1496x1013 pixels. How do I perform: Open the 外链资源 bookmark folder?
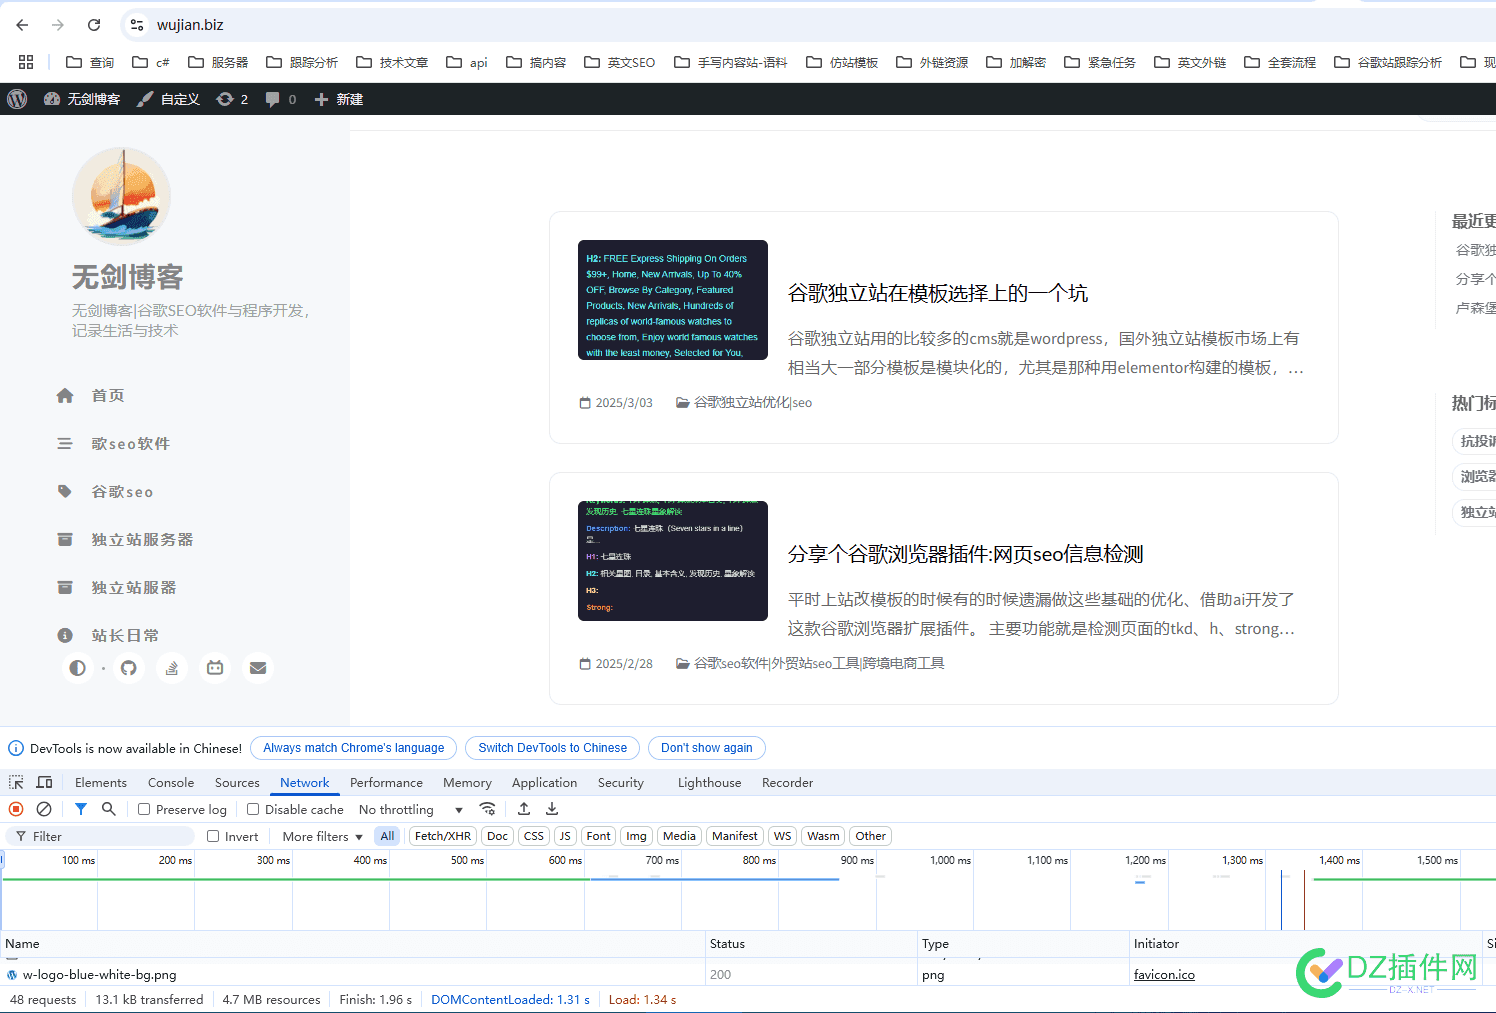932,62
